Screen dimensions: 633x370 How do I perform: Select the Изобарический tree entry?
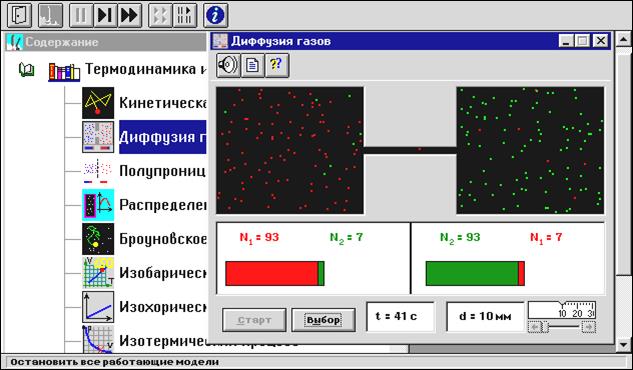coord(163,273)
